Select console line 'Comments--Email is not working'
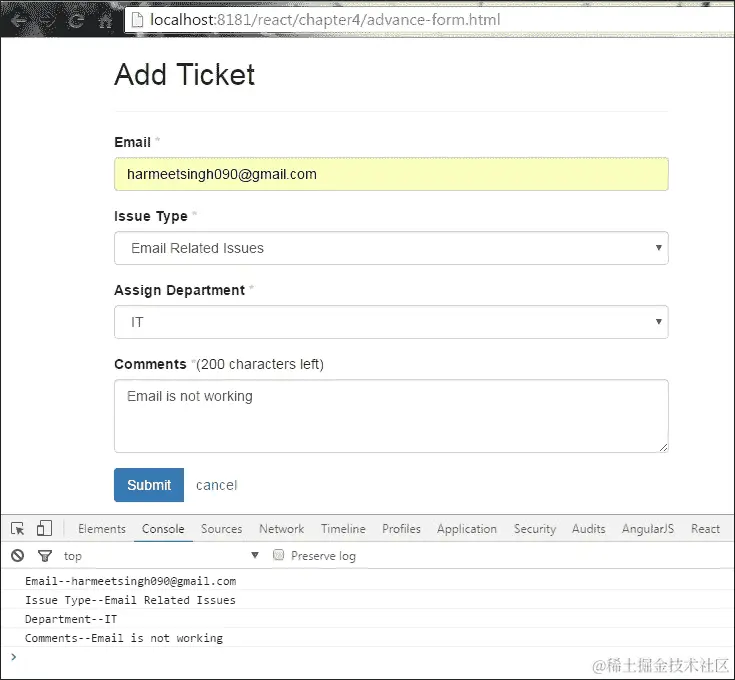Image resolution: width=735 pixels, height=680 pixels. pos(124,638)
